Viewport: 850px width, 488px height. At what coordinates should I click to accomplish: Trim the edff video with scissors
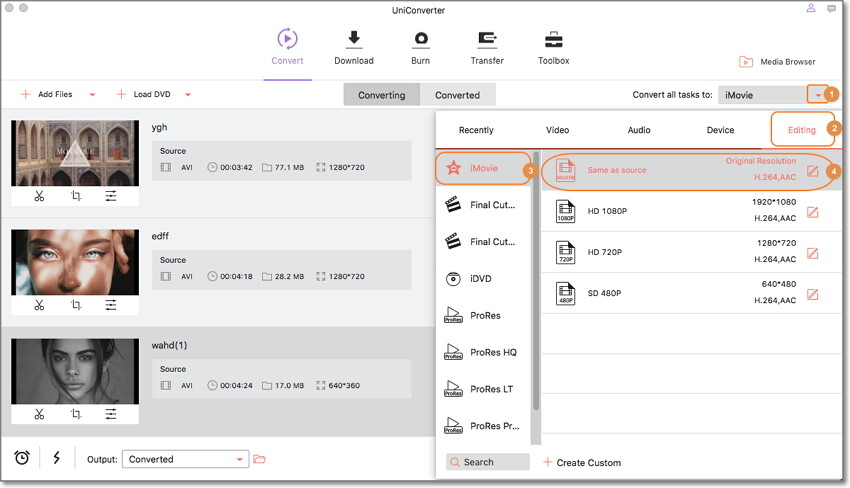(x=39, y=305)
